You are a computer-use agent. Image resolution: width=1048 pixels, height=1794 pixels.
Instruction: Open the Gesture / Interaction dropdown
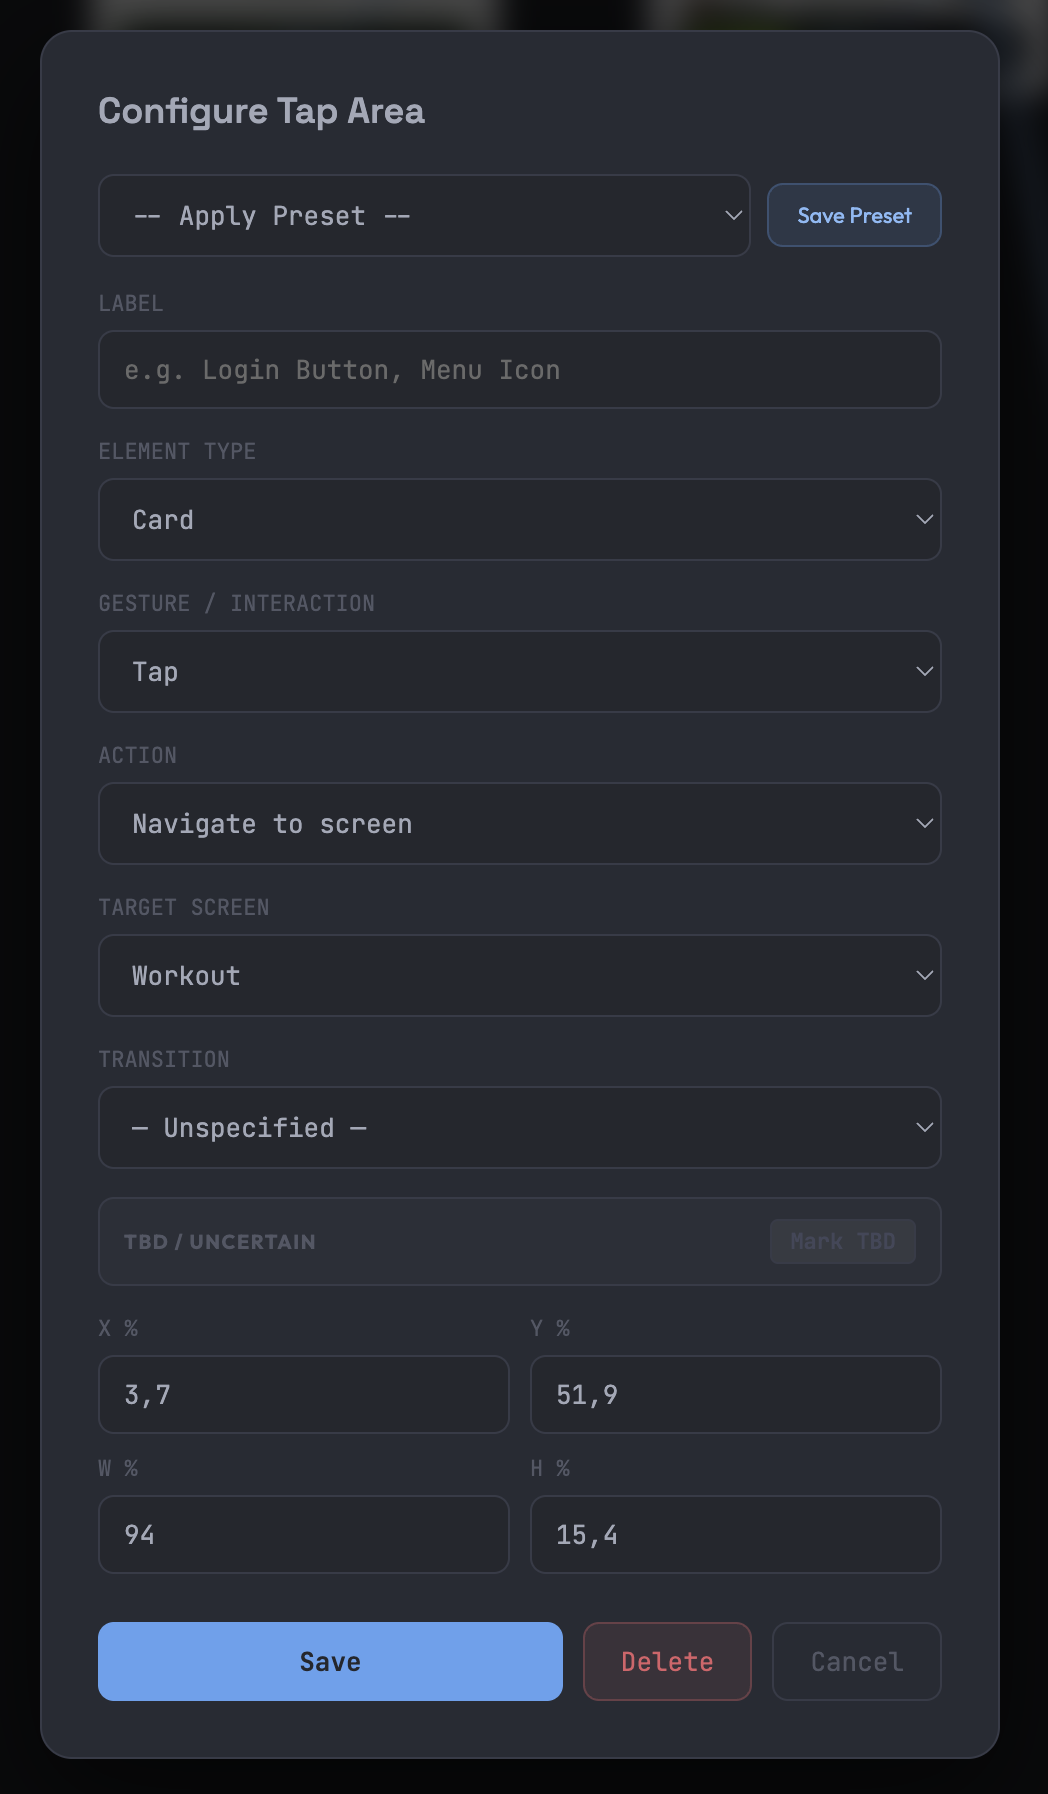point(519,672)
